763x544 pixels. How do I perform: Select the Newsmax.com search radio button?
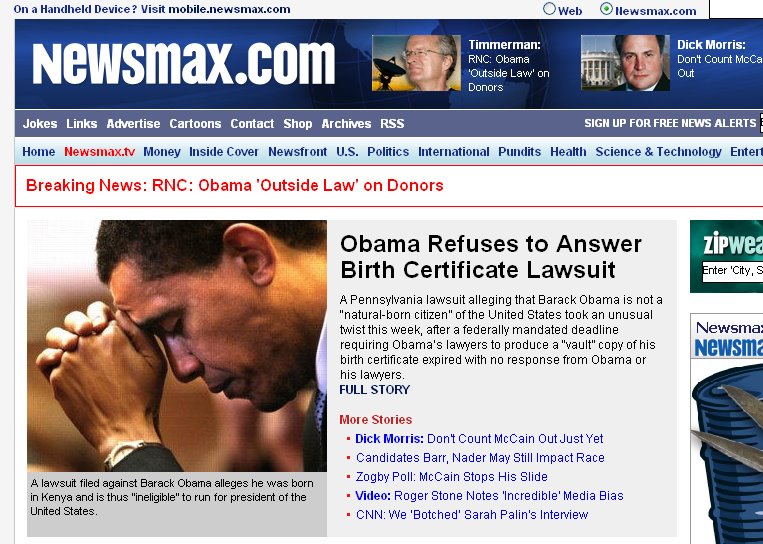606,9
